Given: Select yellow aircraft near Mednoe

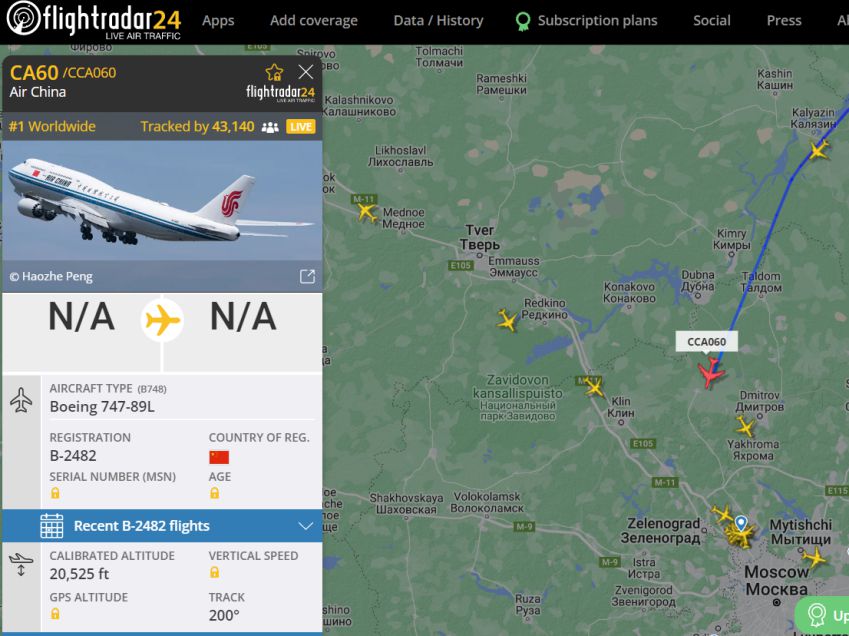Looking at the screenshot, I should point(367,211).
